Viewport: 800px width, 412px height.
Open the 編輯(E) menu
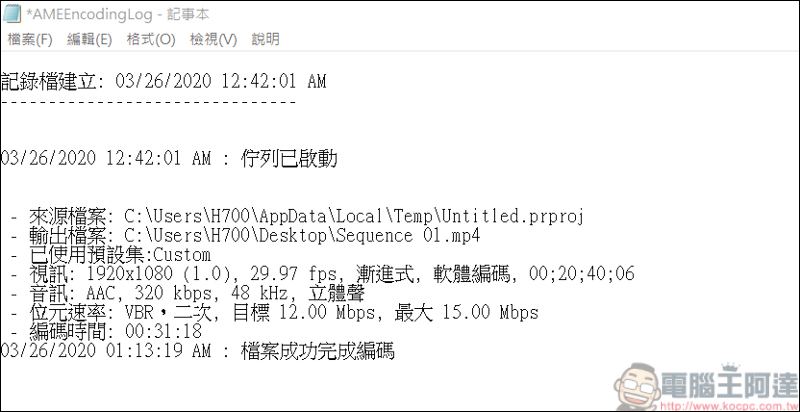pos(89,40)
